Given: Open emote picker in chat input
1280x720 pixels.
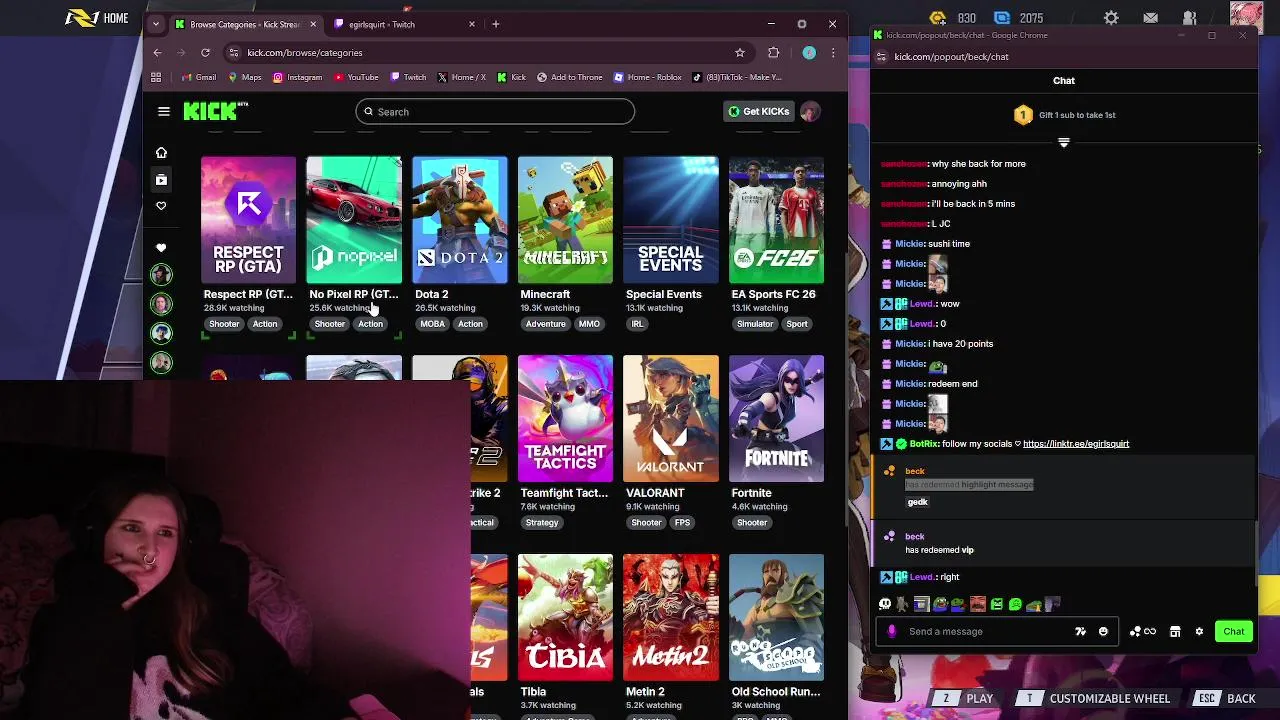Looking at the screenshot, I should click(1103, 632).
